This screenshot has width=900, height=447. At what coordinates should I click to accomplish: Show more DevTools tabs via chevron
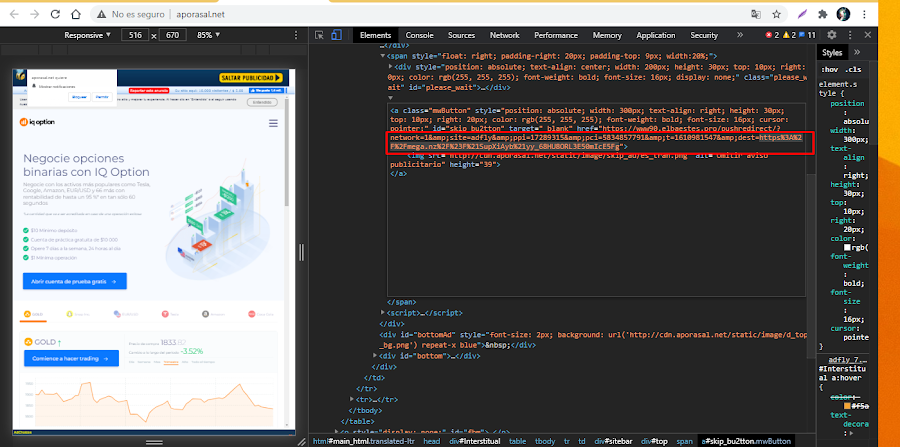pyautogui.click(x=740, y=35)
